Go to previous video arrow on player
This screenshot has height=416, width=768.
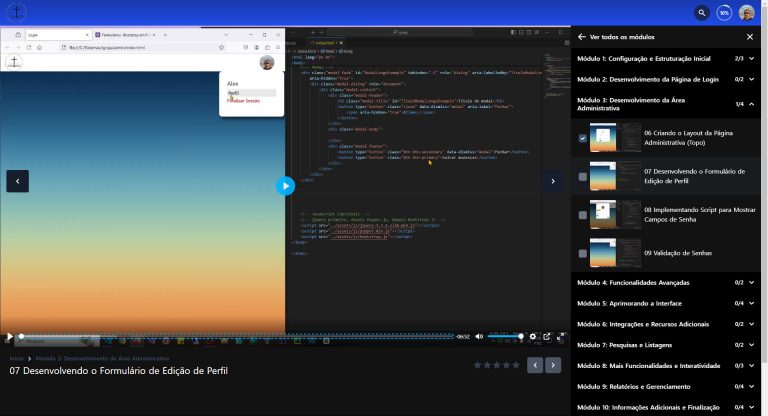click(18, 181)
